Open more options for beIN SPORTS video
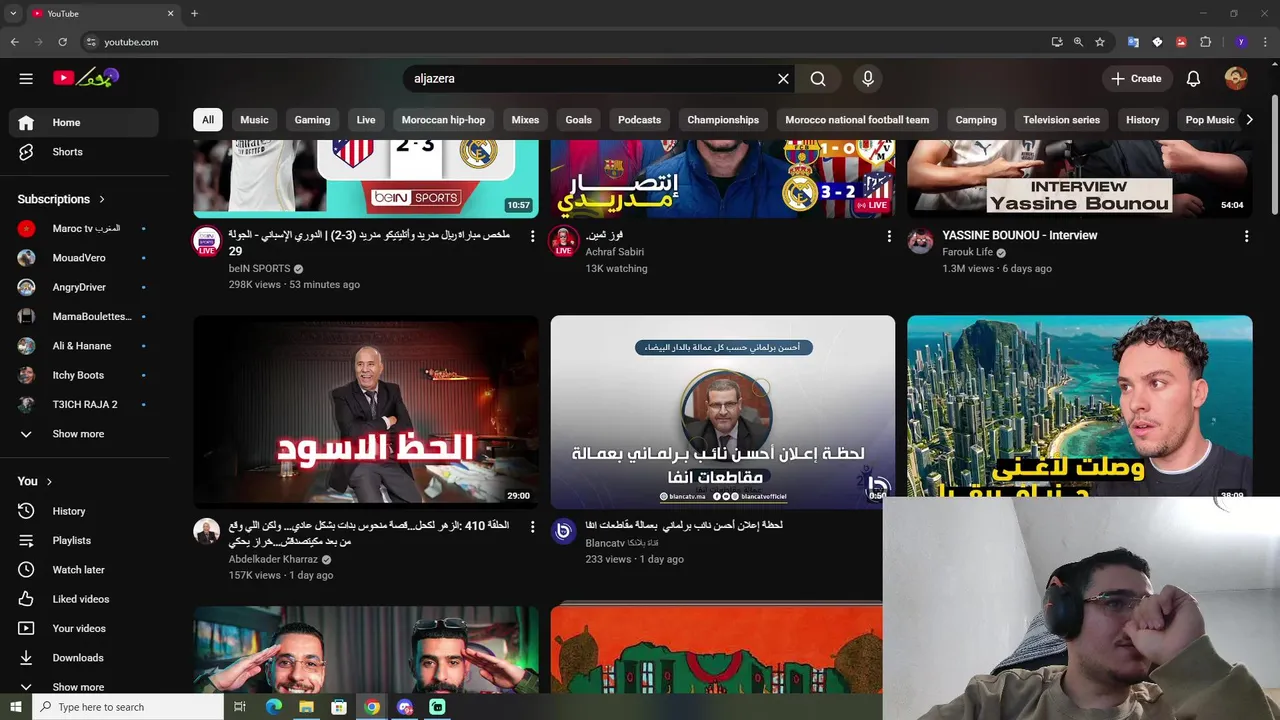Image resolution: width=1280 pixels, height=720 pixels. click(x=532, y=236)
